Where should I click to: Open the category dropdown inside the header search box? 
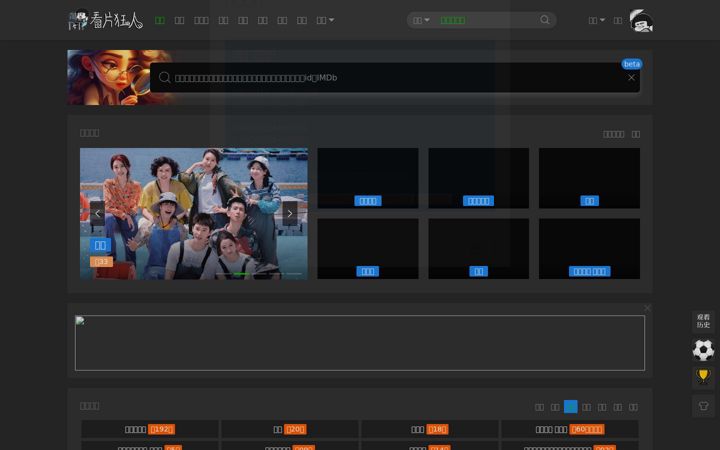point(421,20)
